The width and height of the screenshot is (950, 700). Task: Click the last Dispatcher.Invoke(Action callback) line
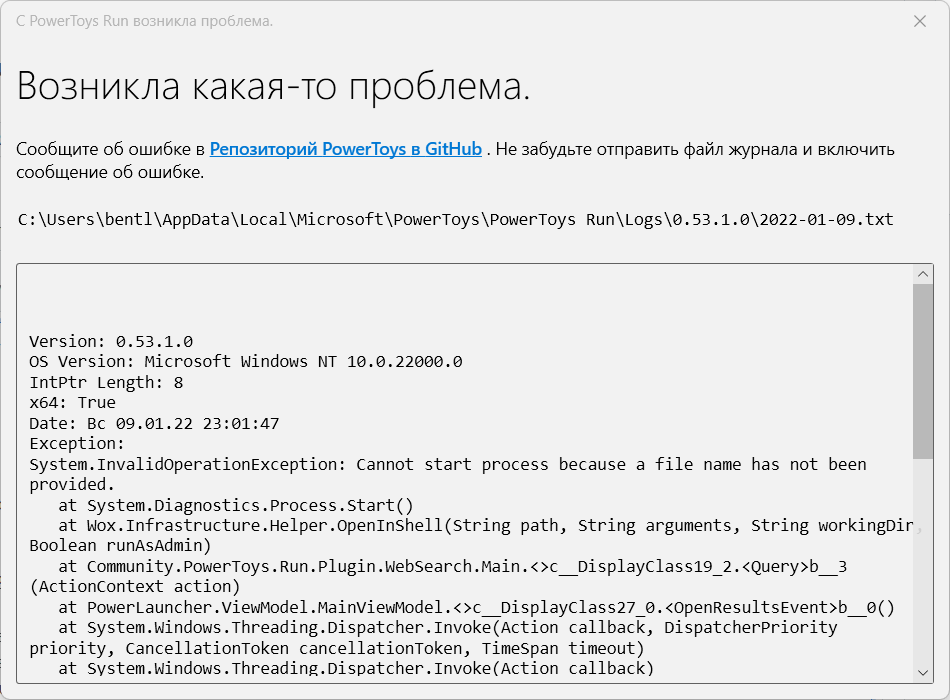pyautogui.click(x=356, y=668)
